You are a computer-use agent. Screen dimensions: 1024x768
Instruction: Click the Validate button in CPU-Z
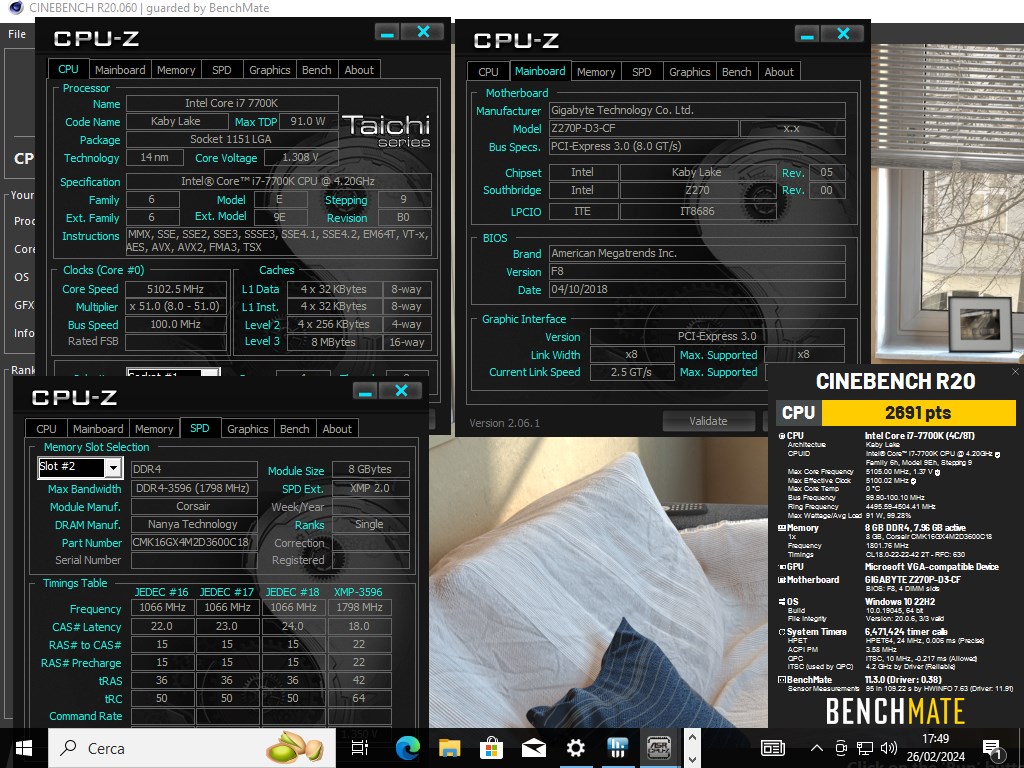pyautogui.click(x=708, y=421)
